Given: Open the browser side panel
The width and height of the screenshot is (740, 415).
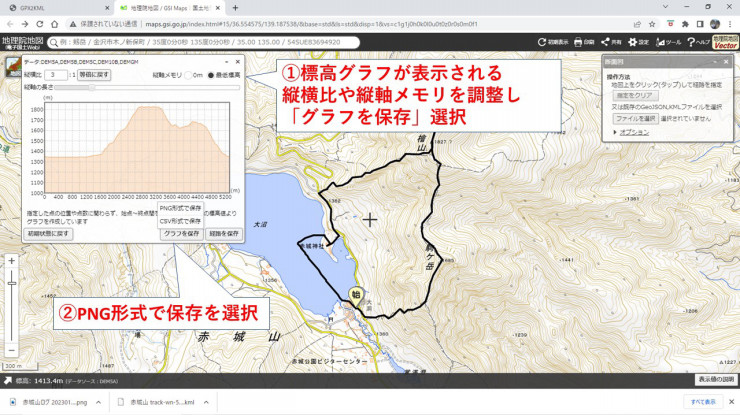Looking at the screenshot, I should pyautogui.click(x=700, y=24).
